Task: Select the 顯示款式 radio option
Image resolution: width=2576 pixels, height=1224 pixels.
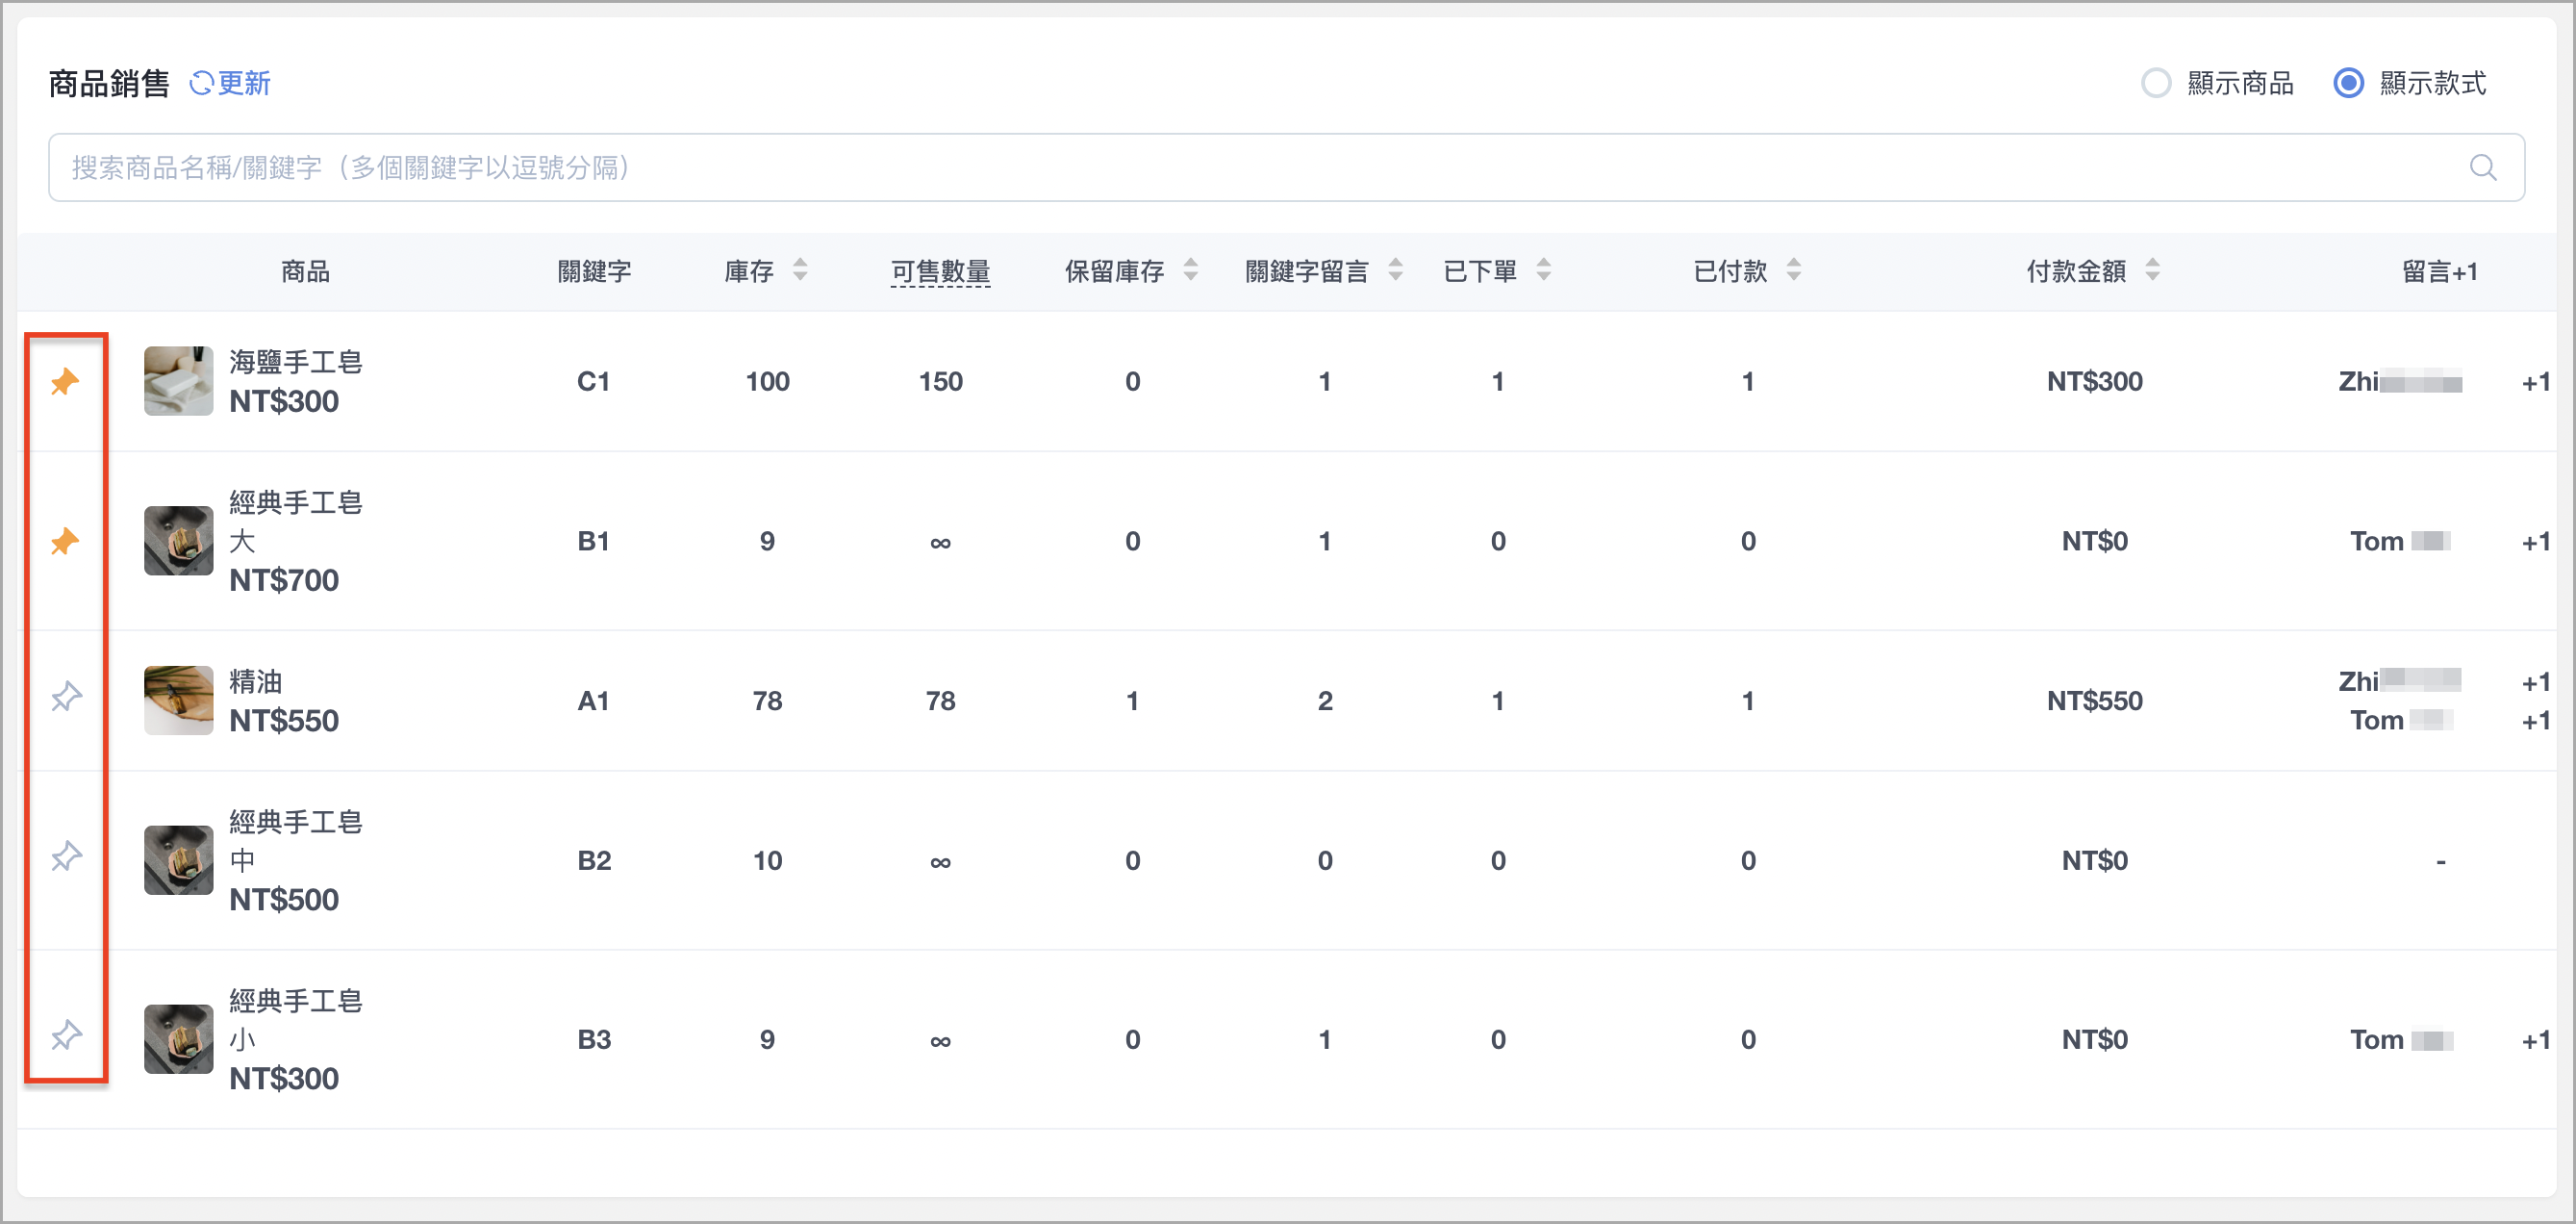Action: pyautogui.click(x=2348, y=83)
